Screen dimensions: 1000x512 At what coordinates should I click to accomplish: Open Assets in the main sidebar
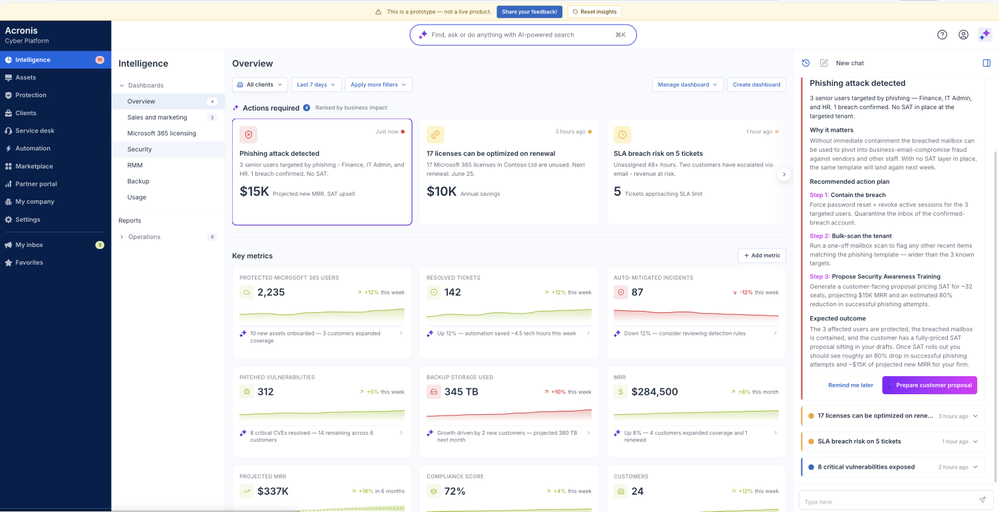click(x=55, y=77)
